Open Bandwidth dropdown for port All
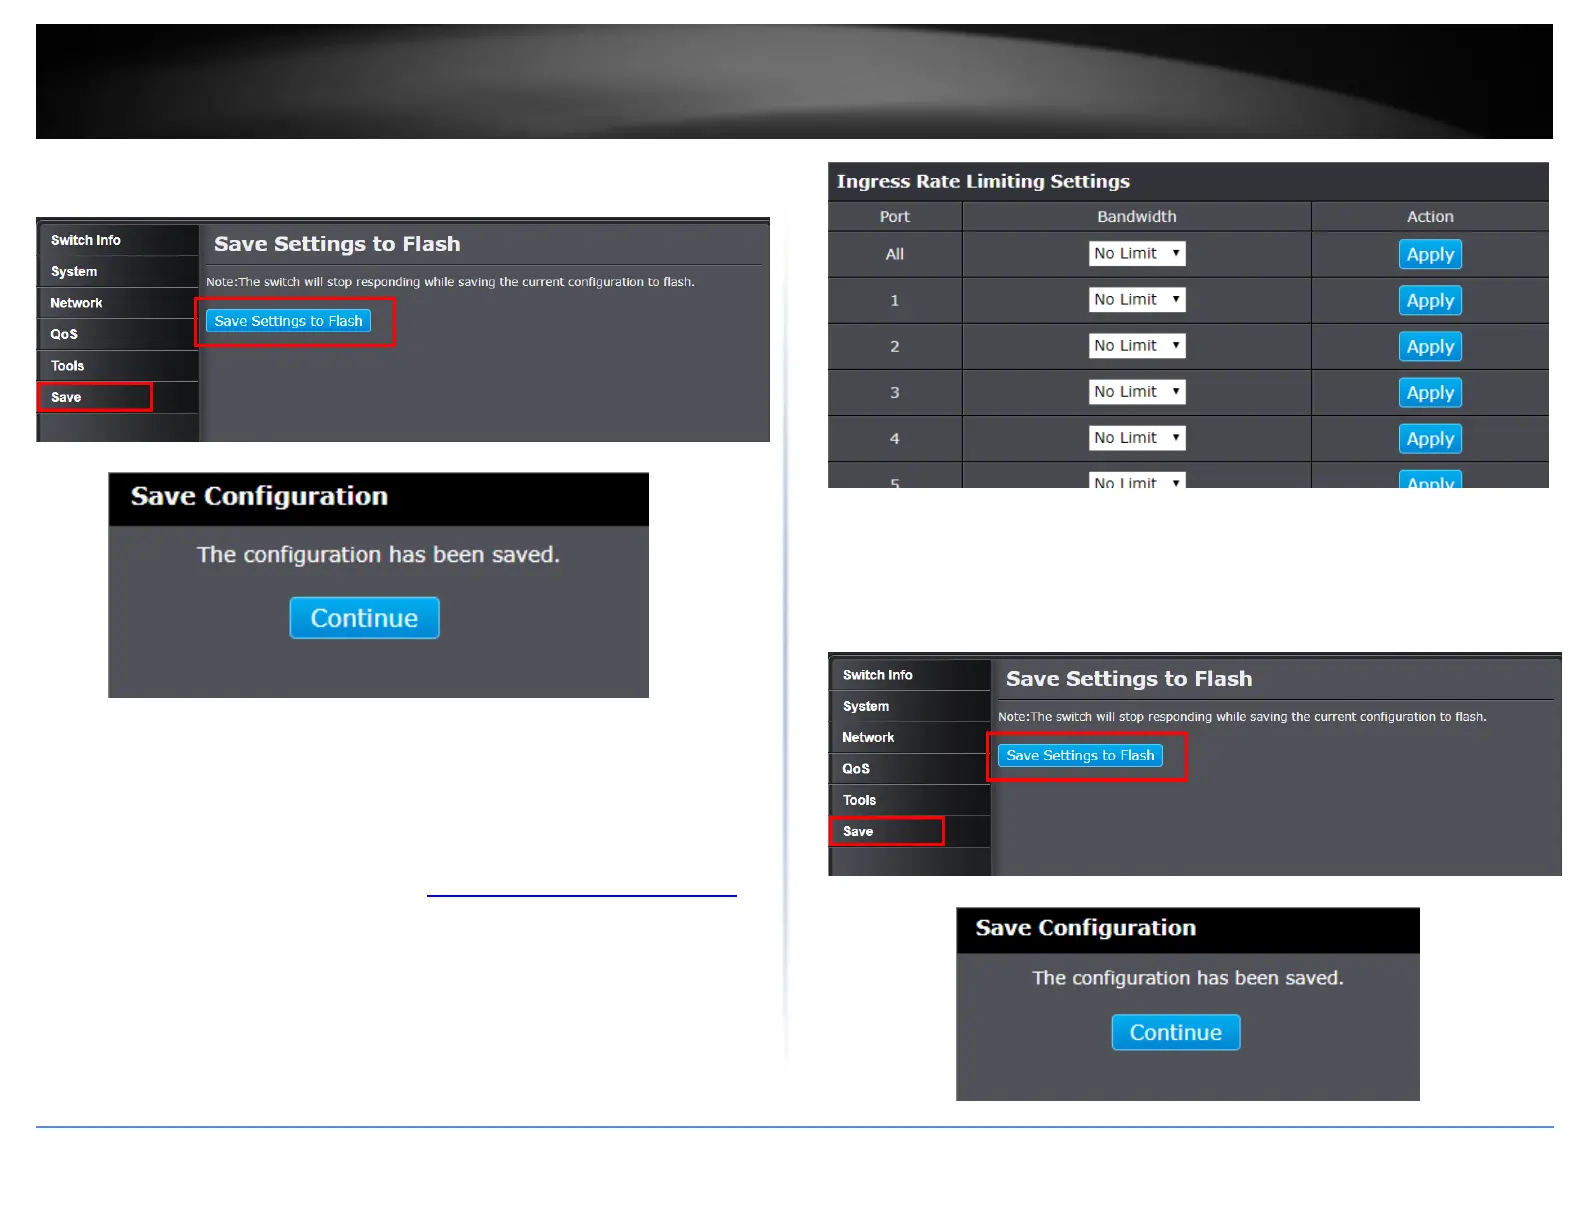This screenshot has width=1584, height=1224. point(1137,254)
